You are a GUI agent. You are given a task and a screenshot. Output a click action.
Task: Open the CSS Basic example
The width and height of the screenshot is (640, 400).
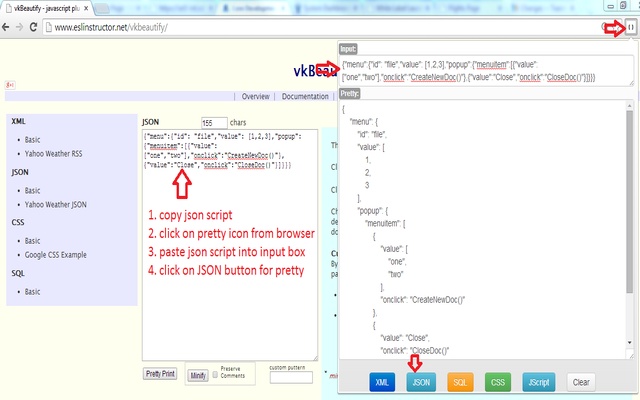pyautogui.click(x=32, y=241)
